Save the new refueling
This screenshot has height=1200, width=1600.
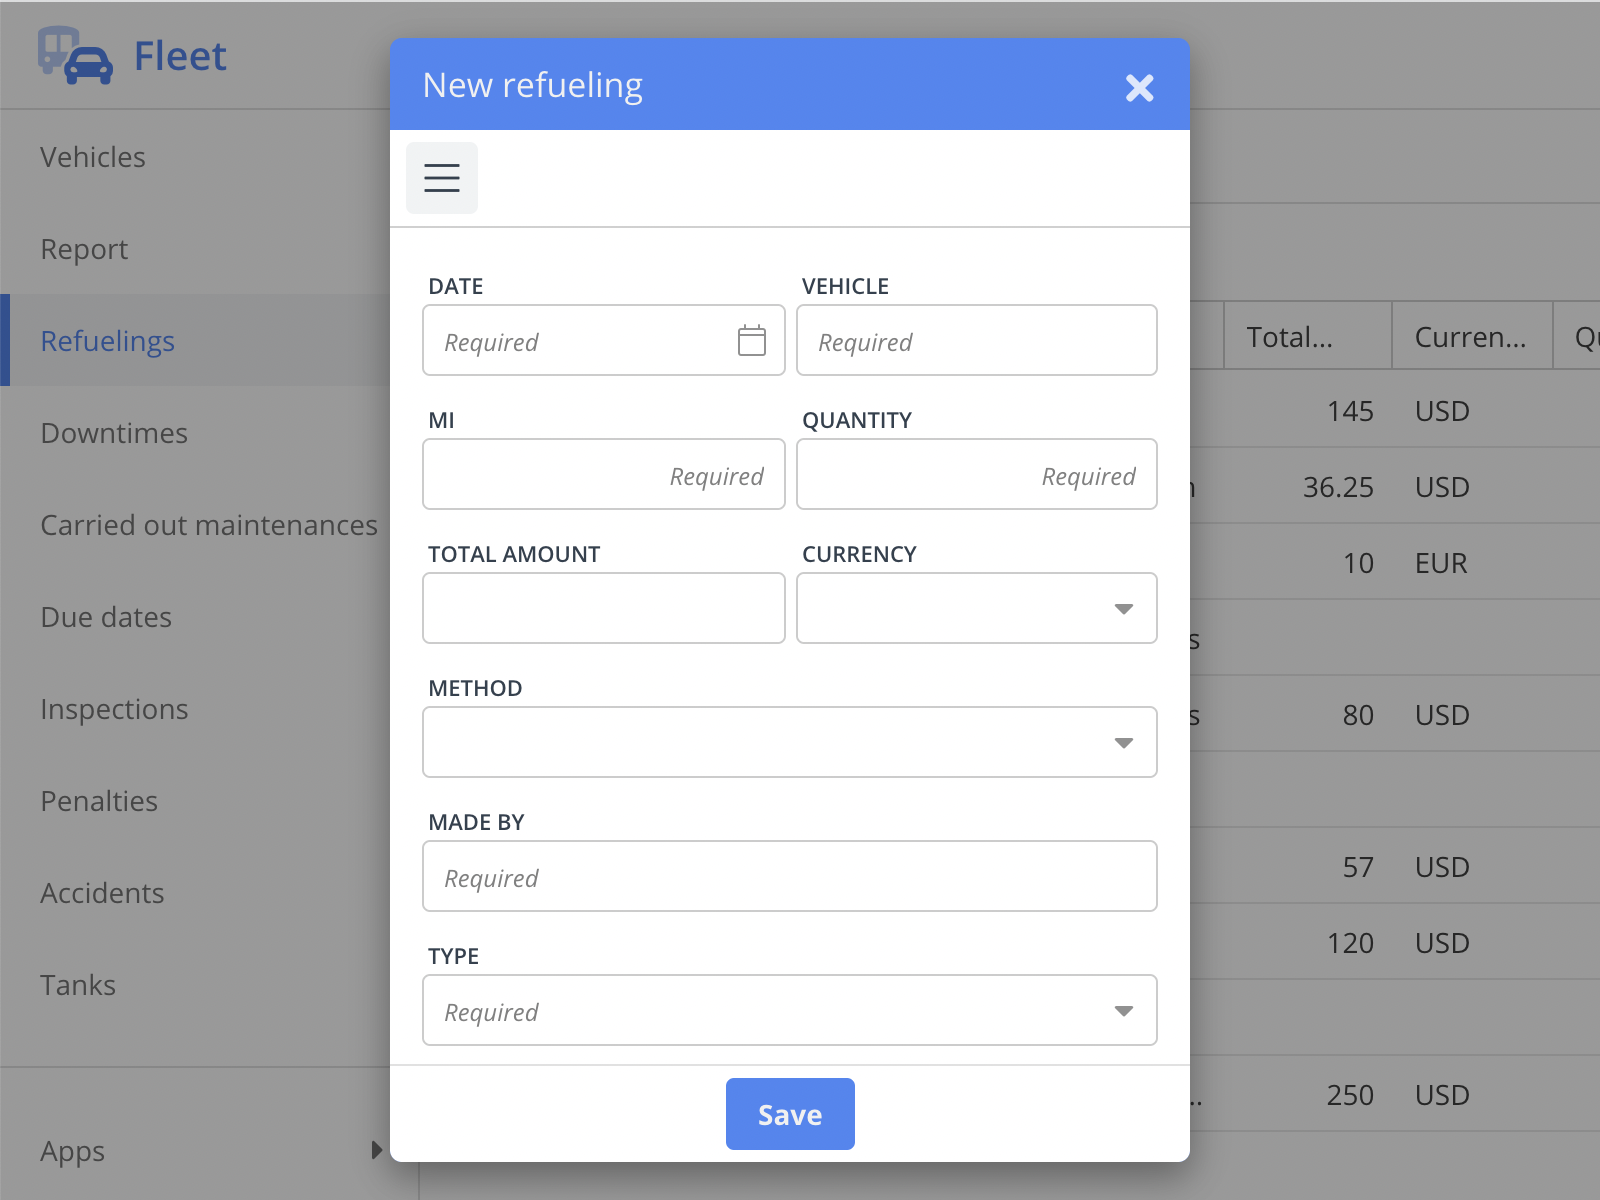790,1114
